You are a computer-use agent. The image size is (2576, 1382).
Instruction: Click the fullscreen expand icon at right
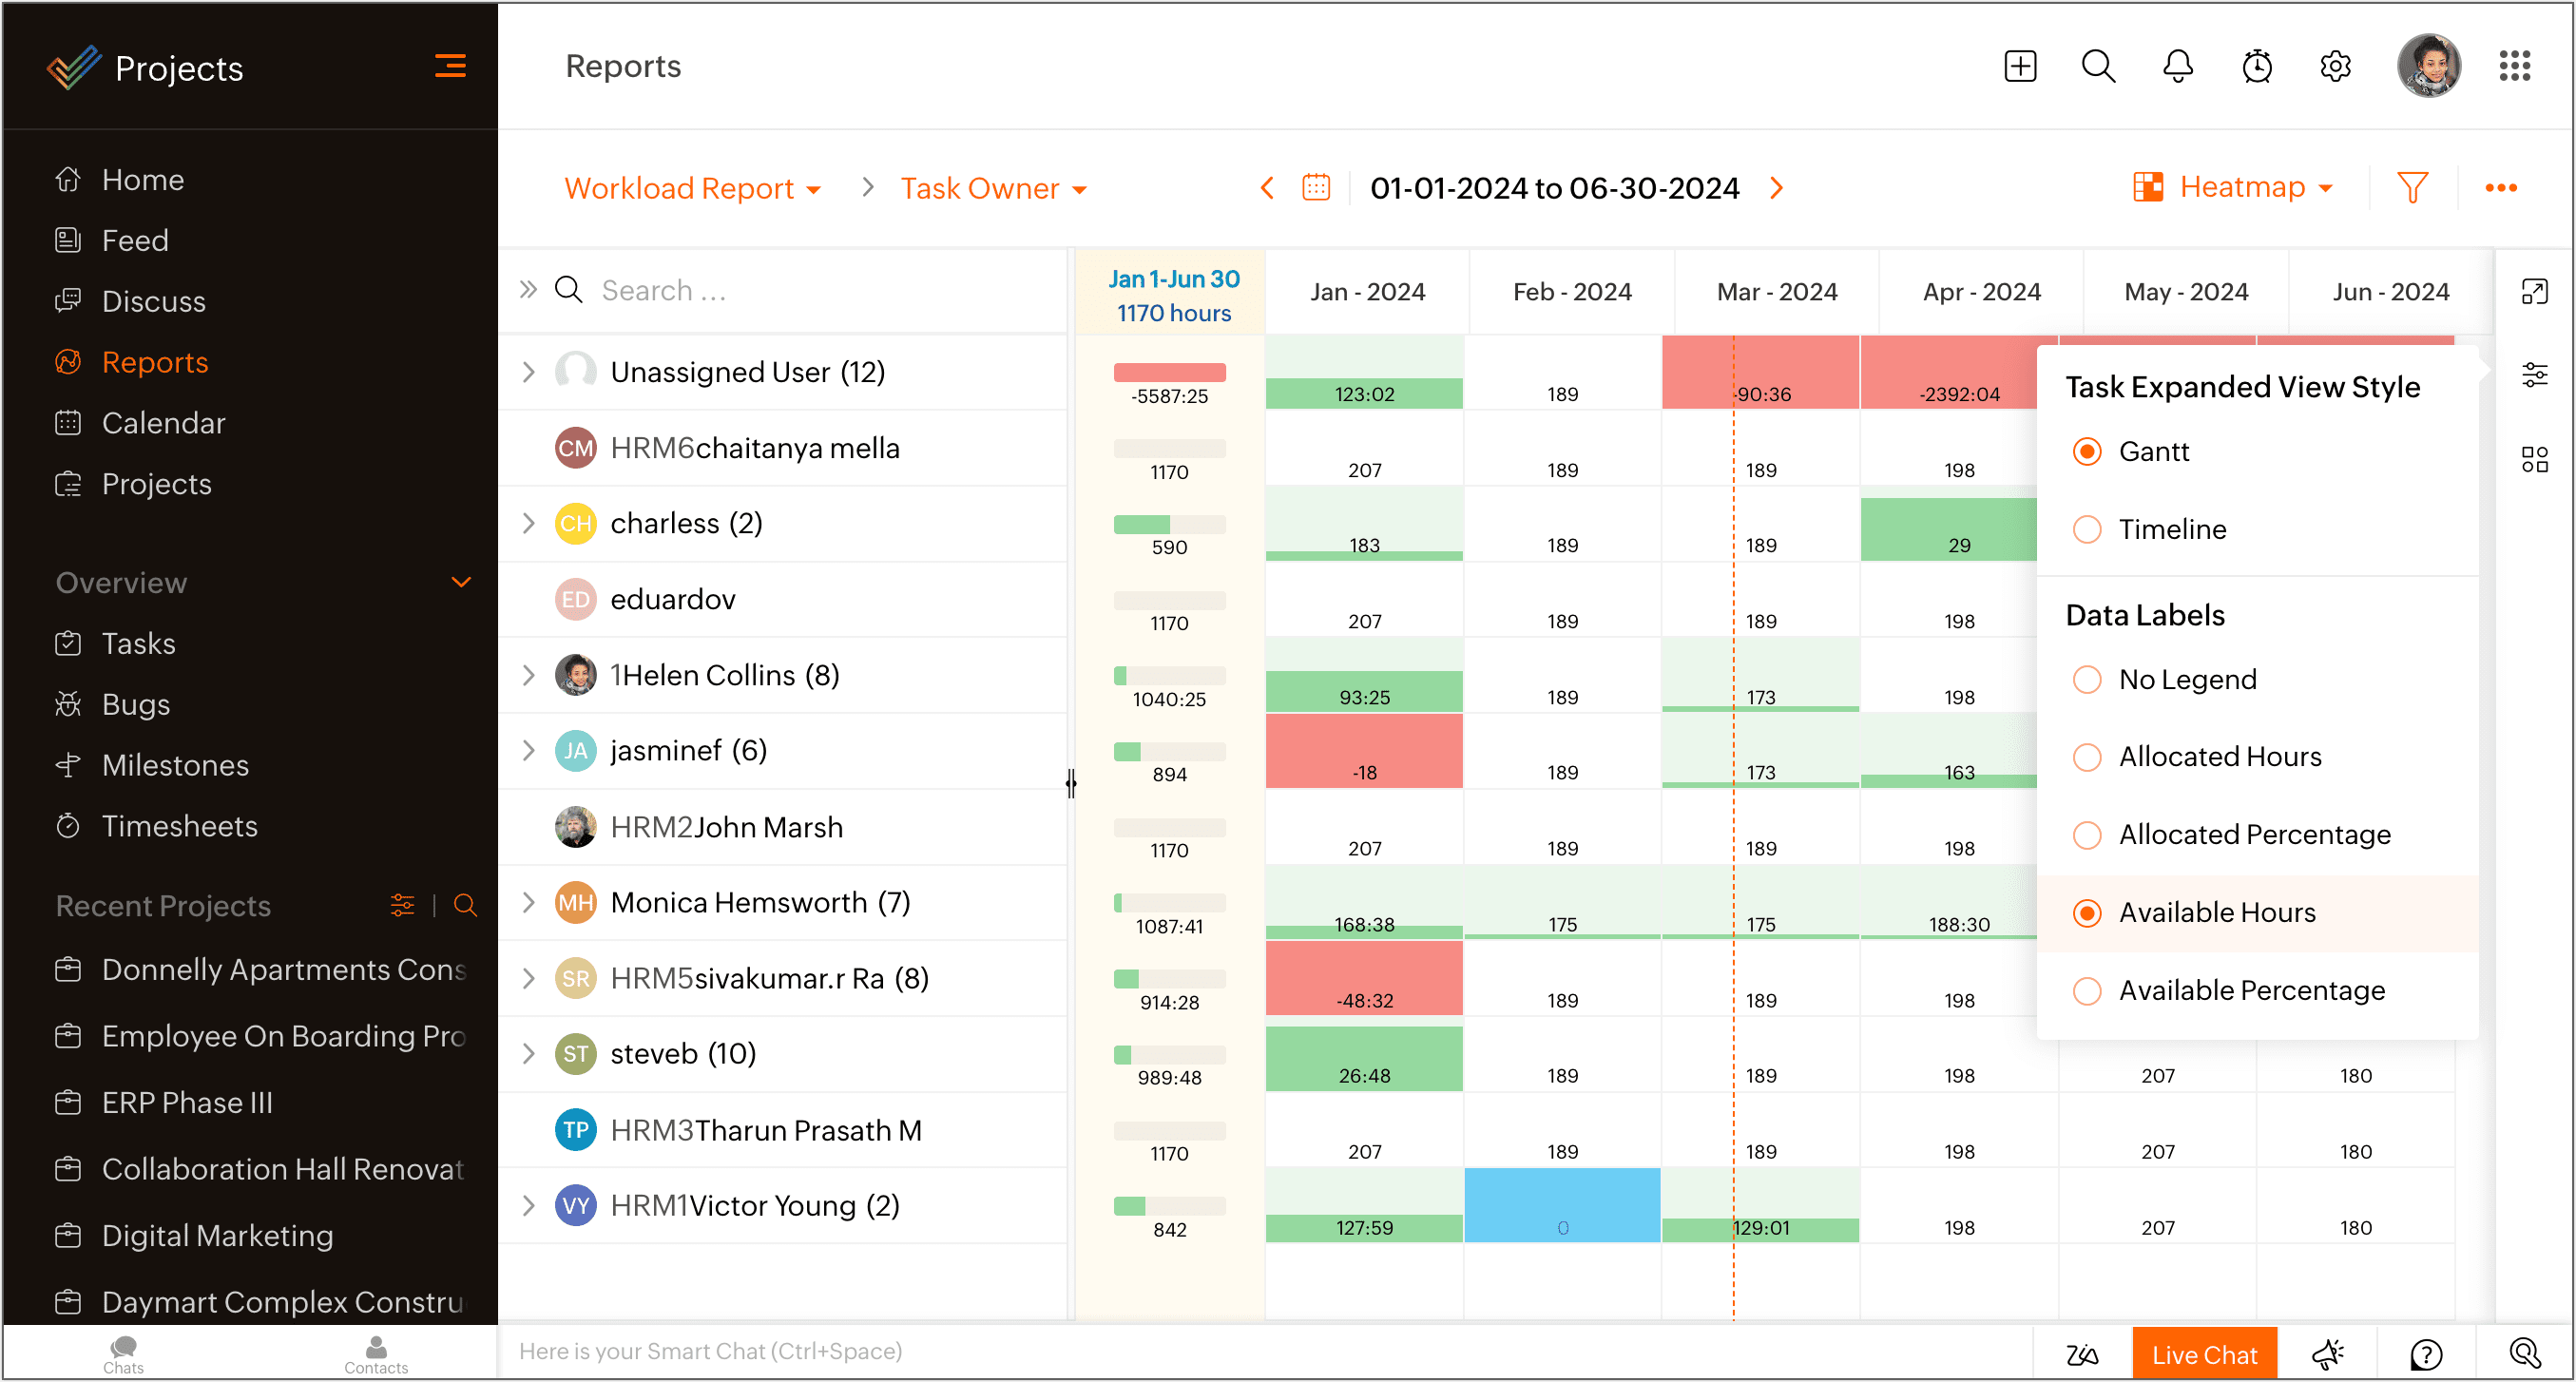point(2533,292)
